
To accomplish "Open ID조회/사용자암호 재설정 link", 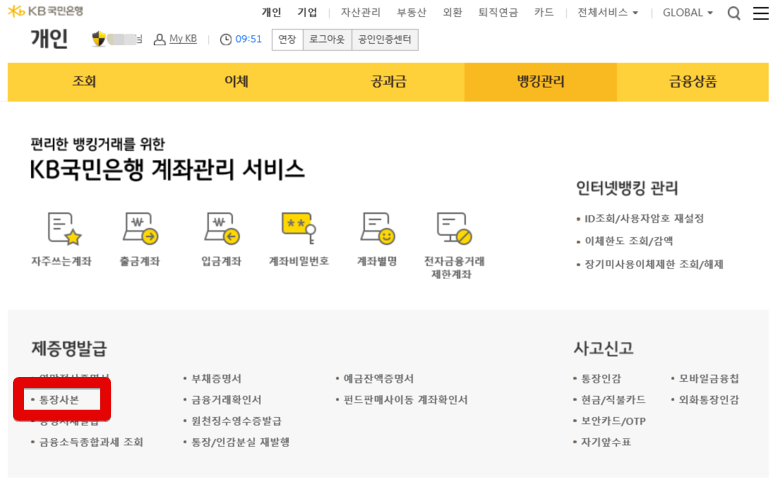I will click(644, 218).
